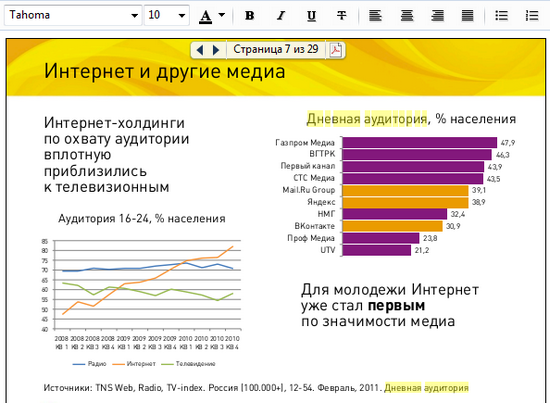Open the PDF document icon
550x403 pixels.
[336, 50]
